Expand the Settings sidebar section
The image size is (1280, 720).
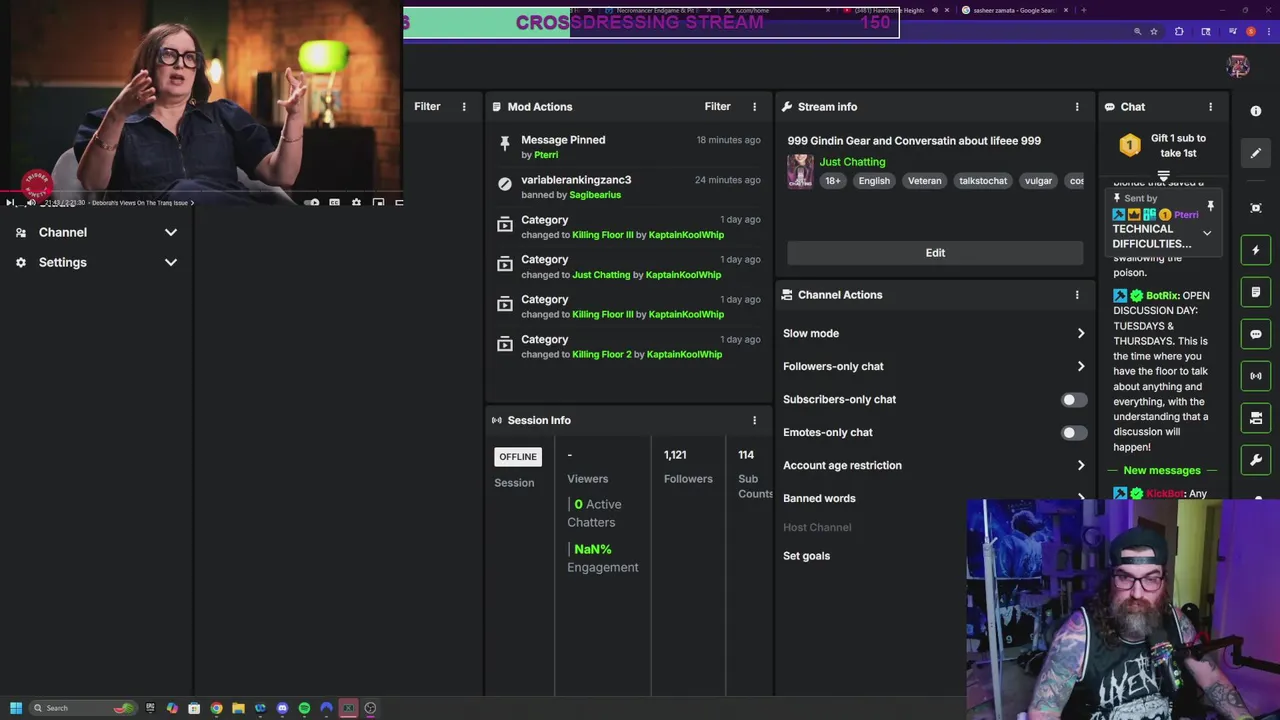click(x=171, y=262)
